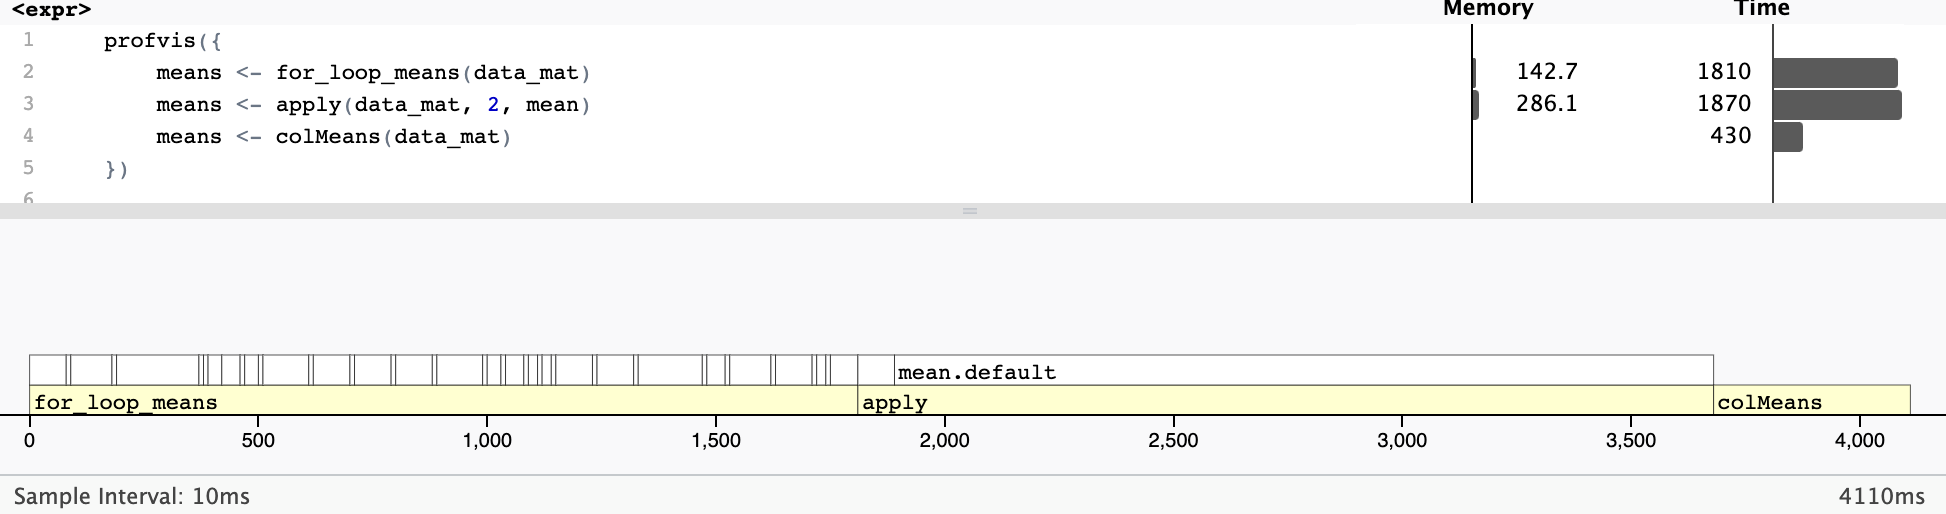
Task: Click the time bar for the apply line
Action: 1836,104
